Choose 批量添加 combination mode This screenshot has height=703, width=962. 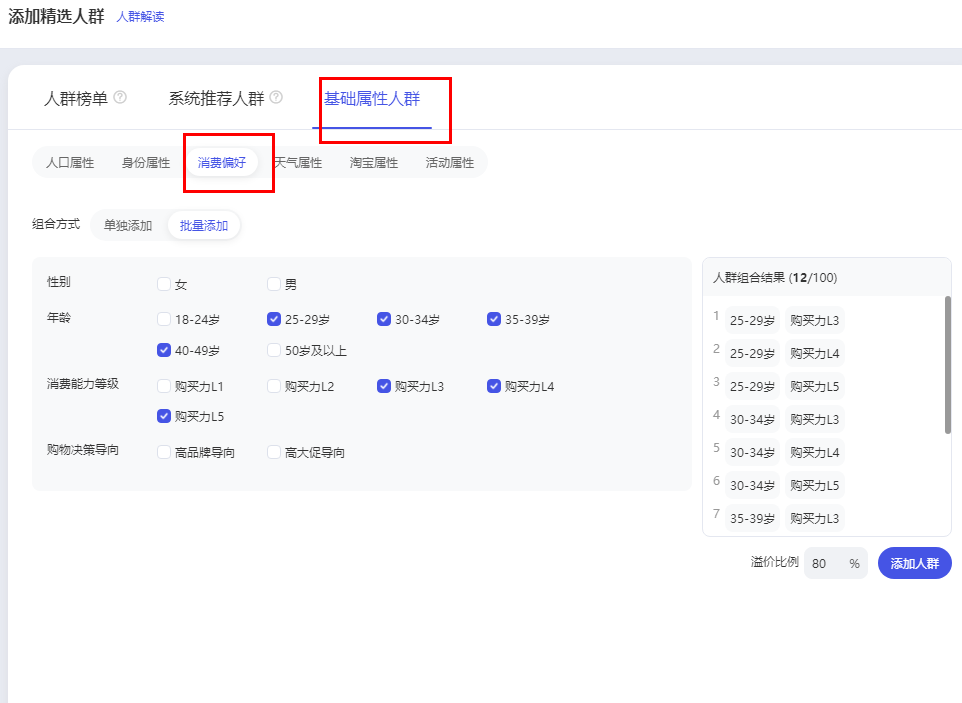coord(204,226)
